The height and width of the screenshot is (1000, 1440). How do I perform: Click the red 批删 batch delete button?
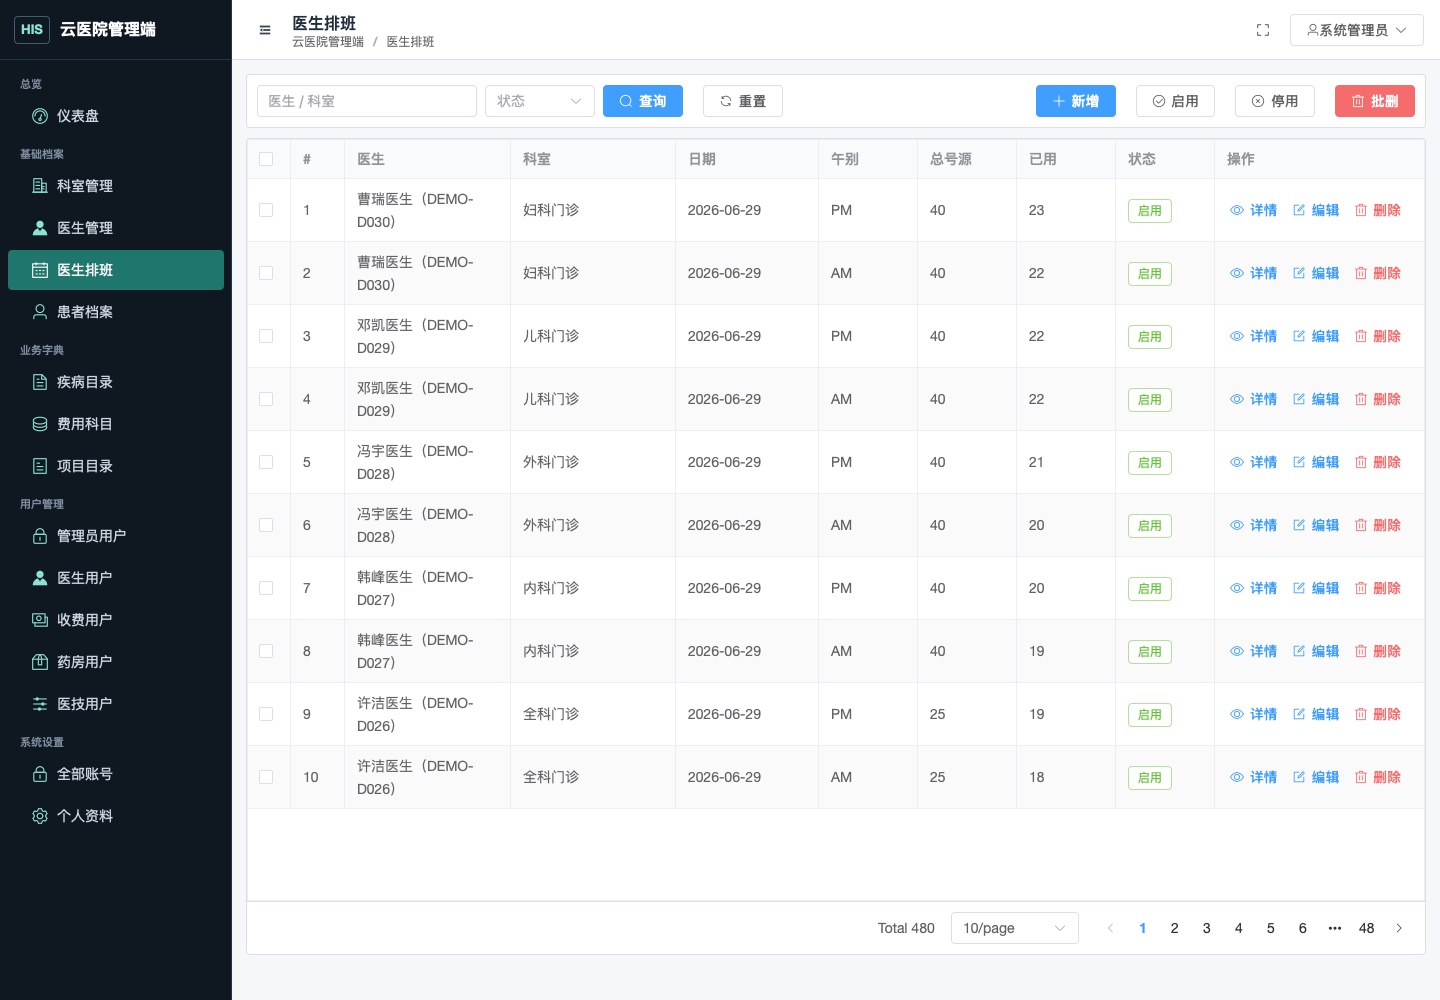point(1375,101)
